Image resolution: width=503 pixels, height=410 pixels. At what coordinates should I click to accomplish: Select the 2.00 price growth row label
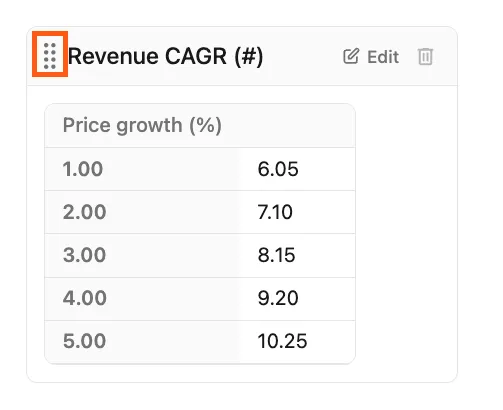click(x=84, y=212)
